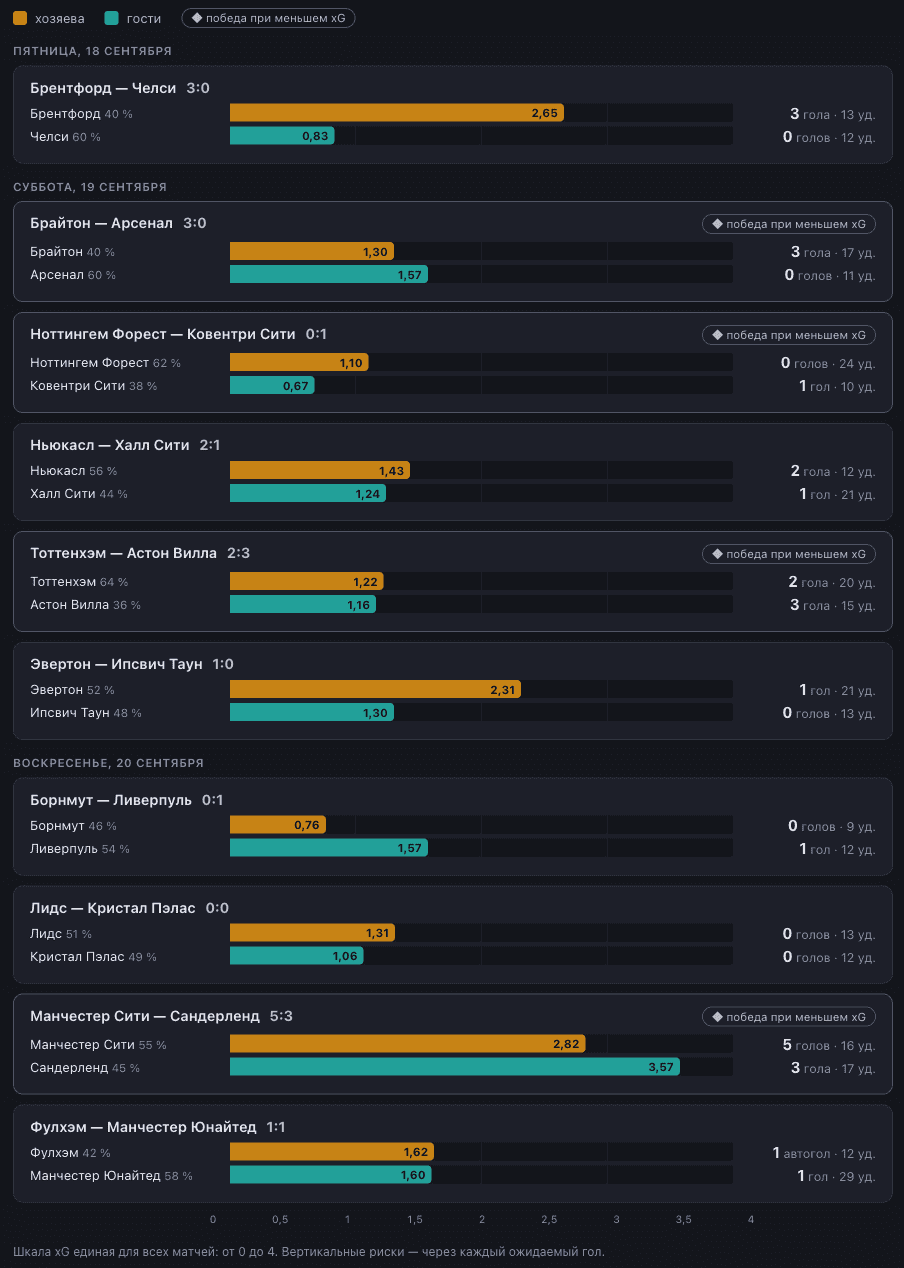The height and width of the screenshot is (1268, 904).
Task: Open the Фулхэм — Манчестер Юнайтед 1:1 match title
Action: [158, 1127]
